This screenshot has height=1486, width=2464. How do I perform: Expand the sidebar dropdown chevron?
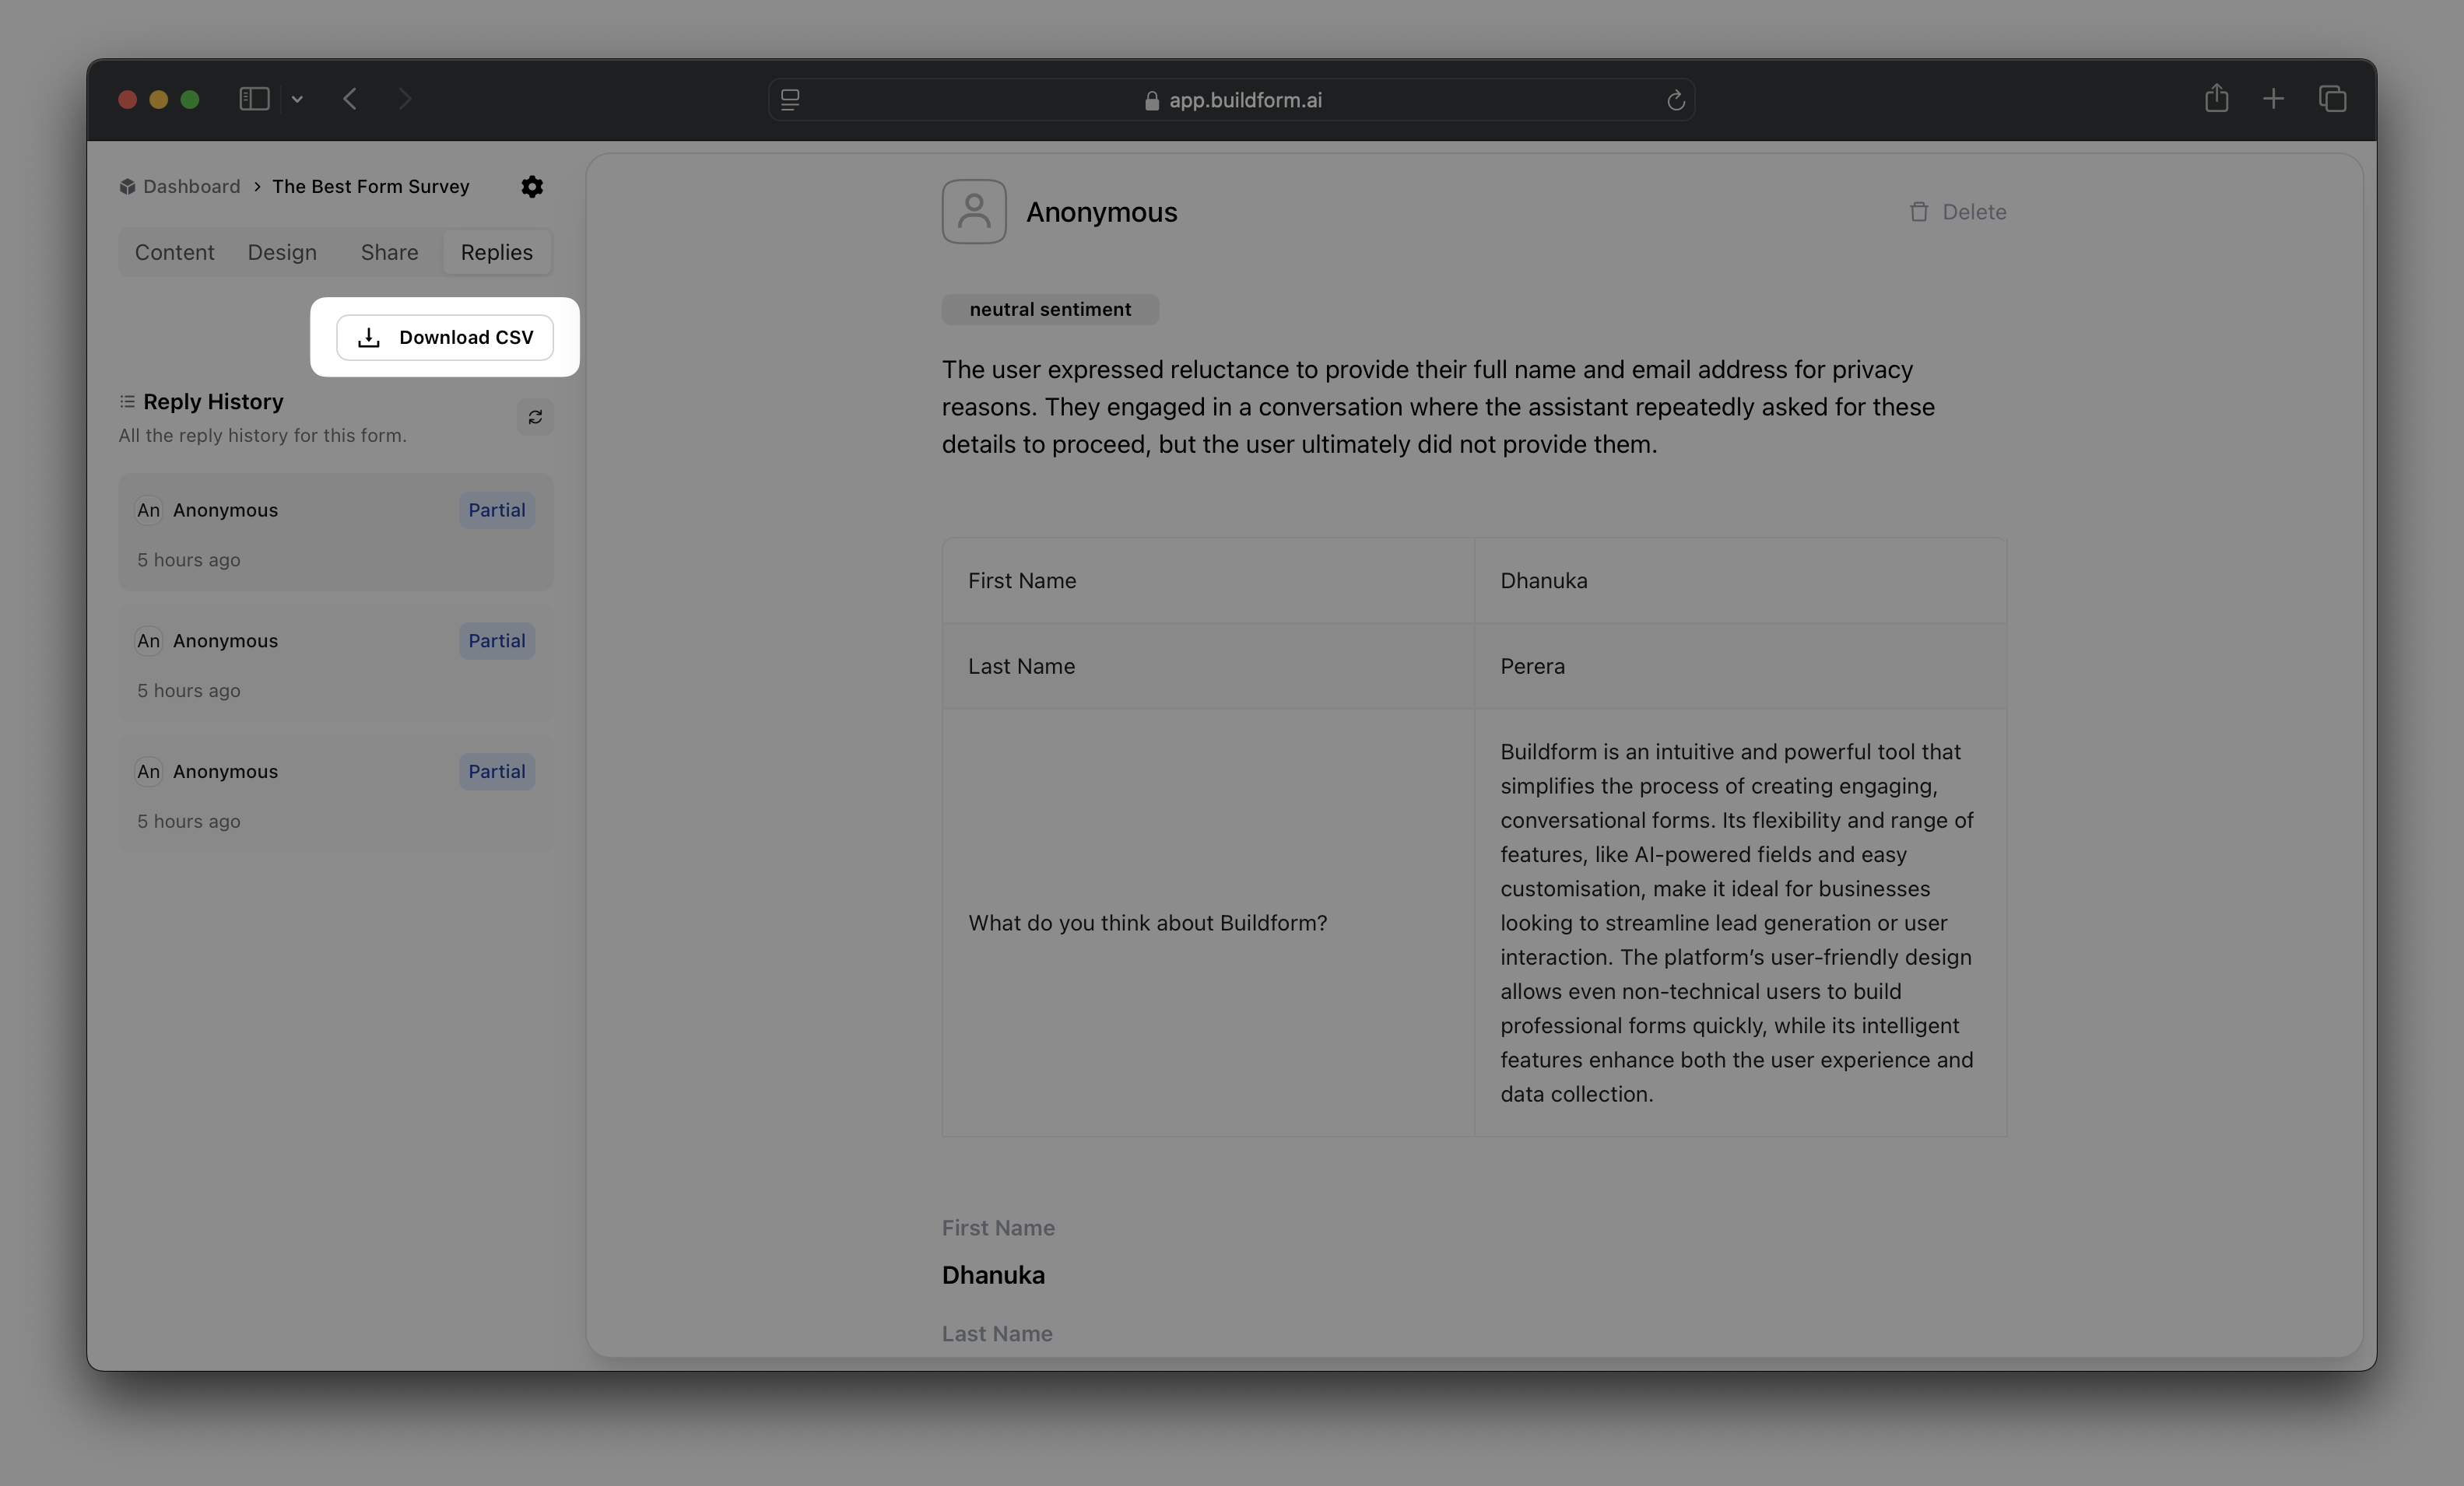(x=297, y=99)
